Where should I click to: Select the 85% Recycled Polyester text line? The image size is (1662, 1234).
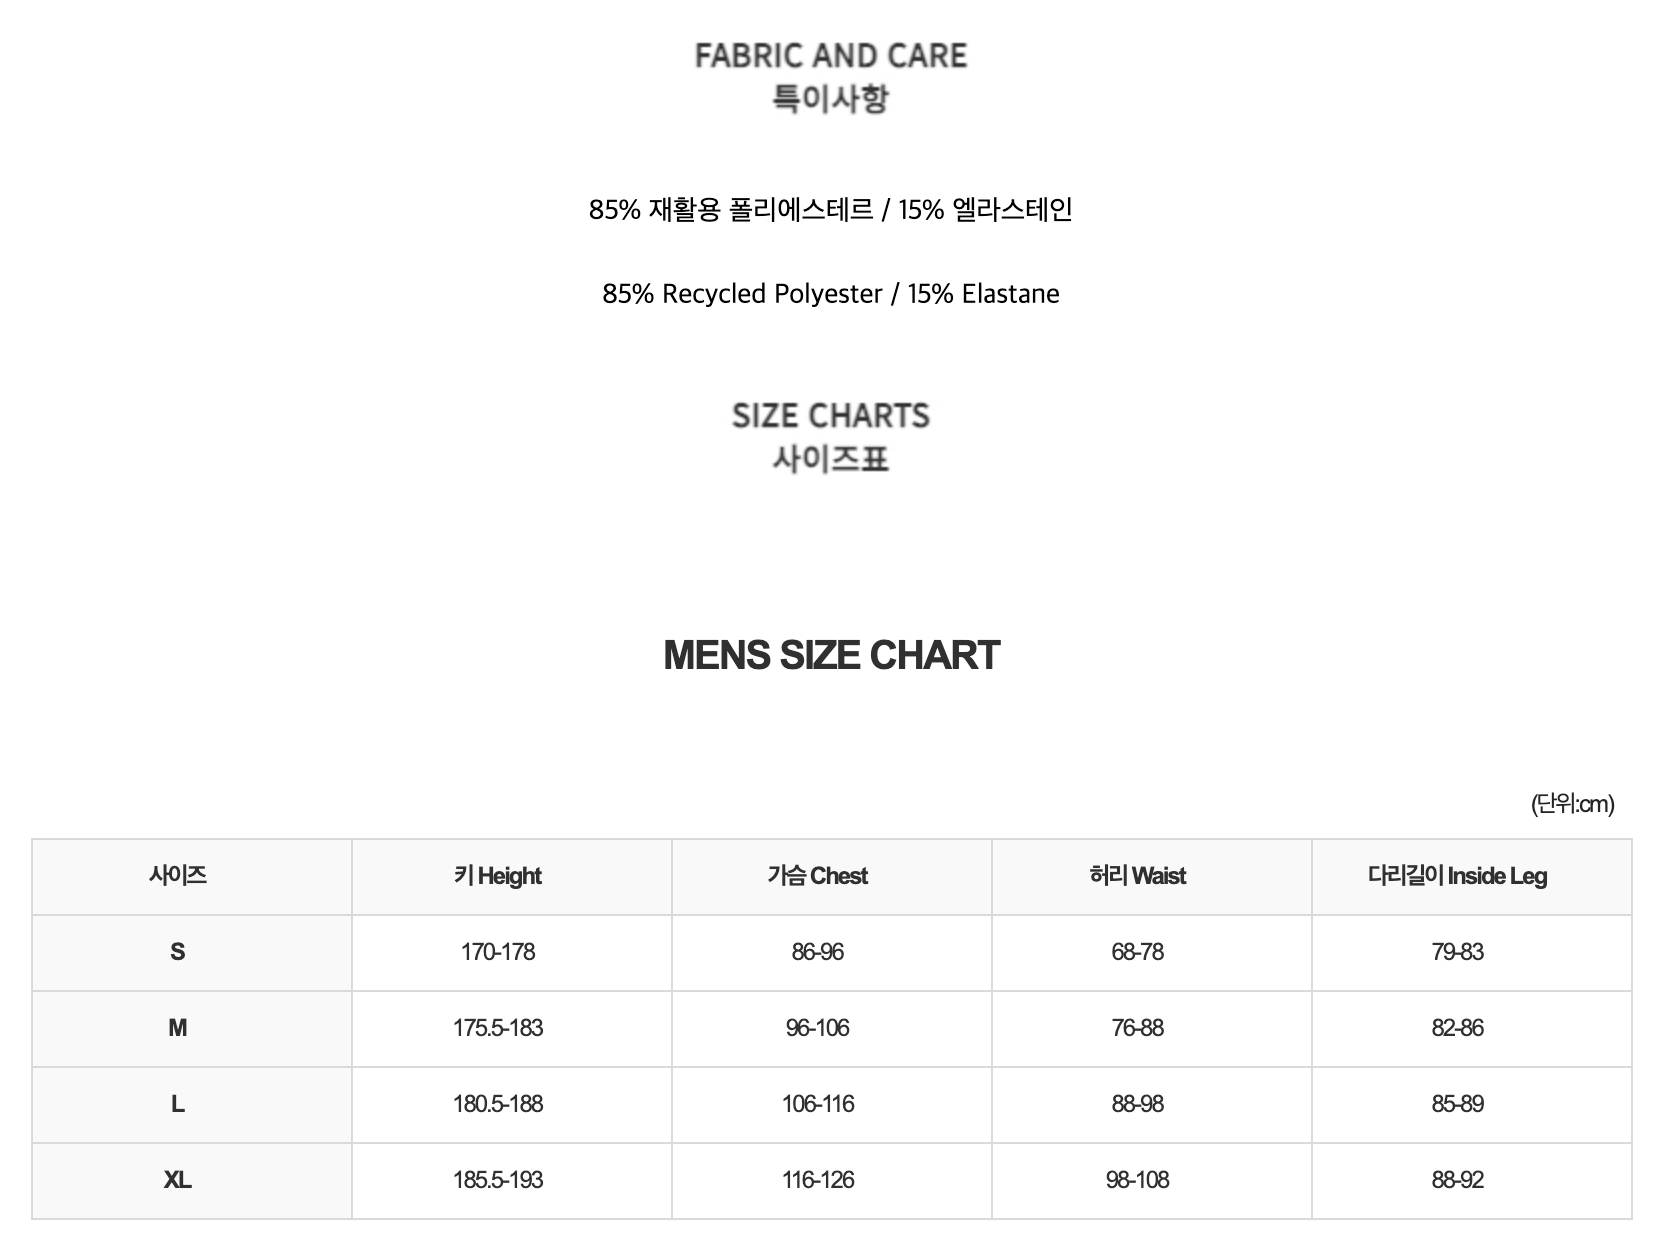[831, 294]
